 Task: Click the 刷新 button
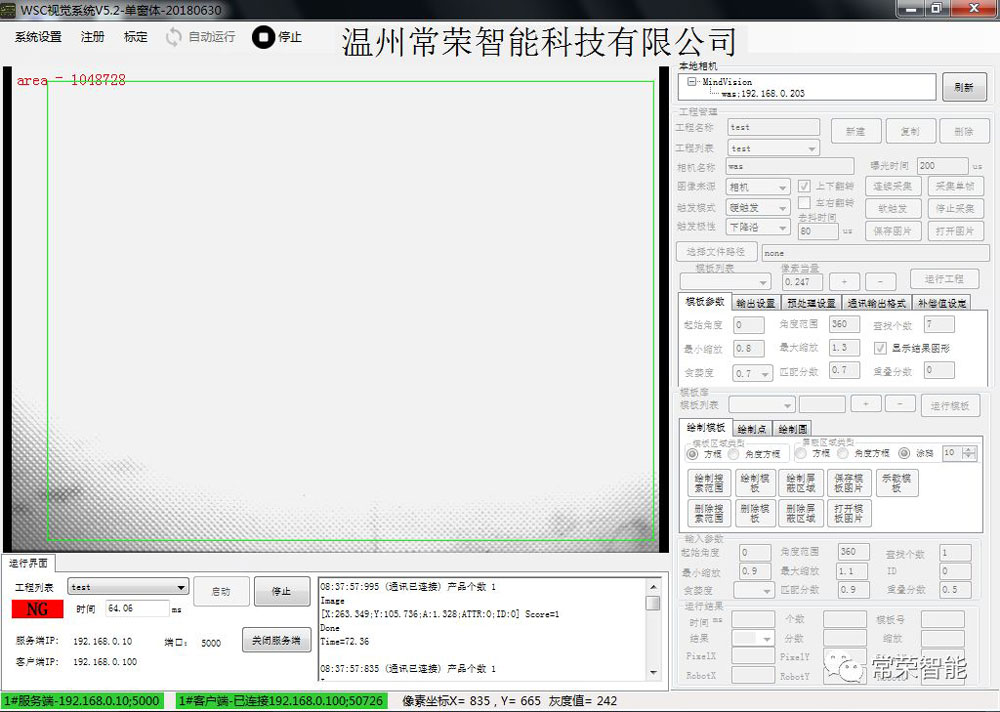(x=964, y=87)
